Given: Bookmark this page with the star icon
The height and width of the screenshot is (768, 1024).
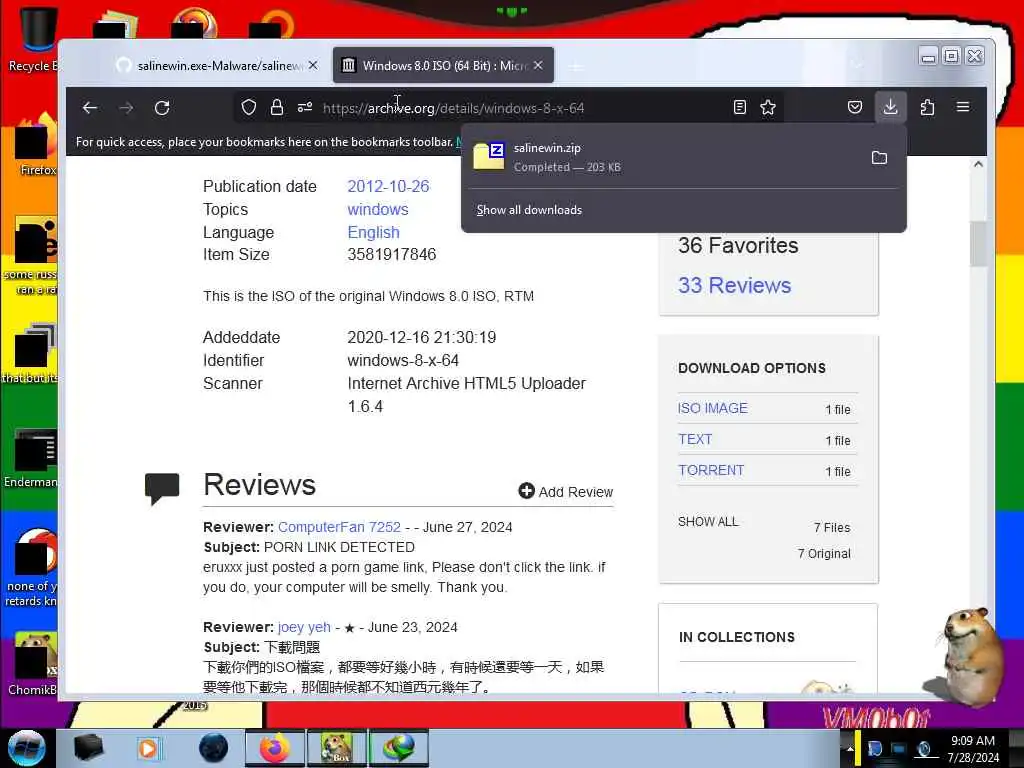Looking at the screenshot, I should coord(768,108).
